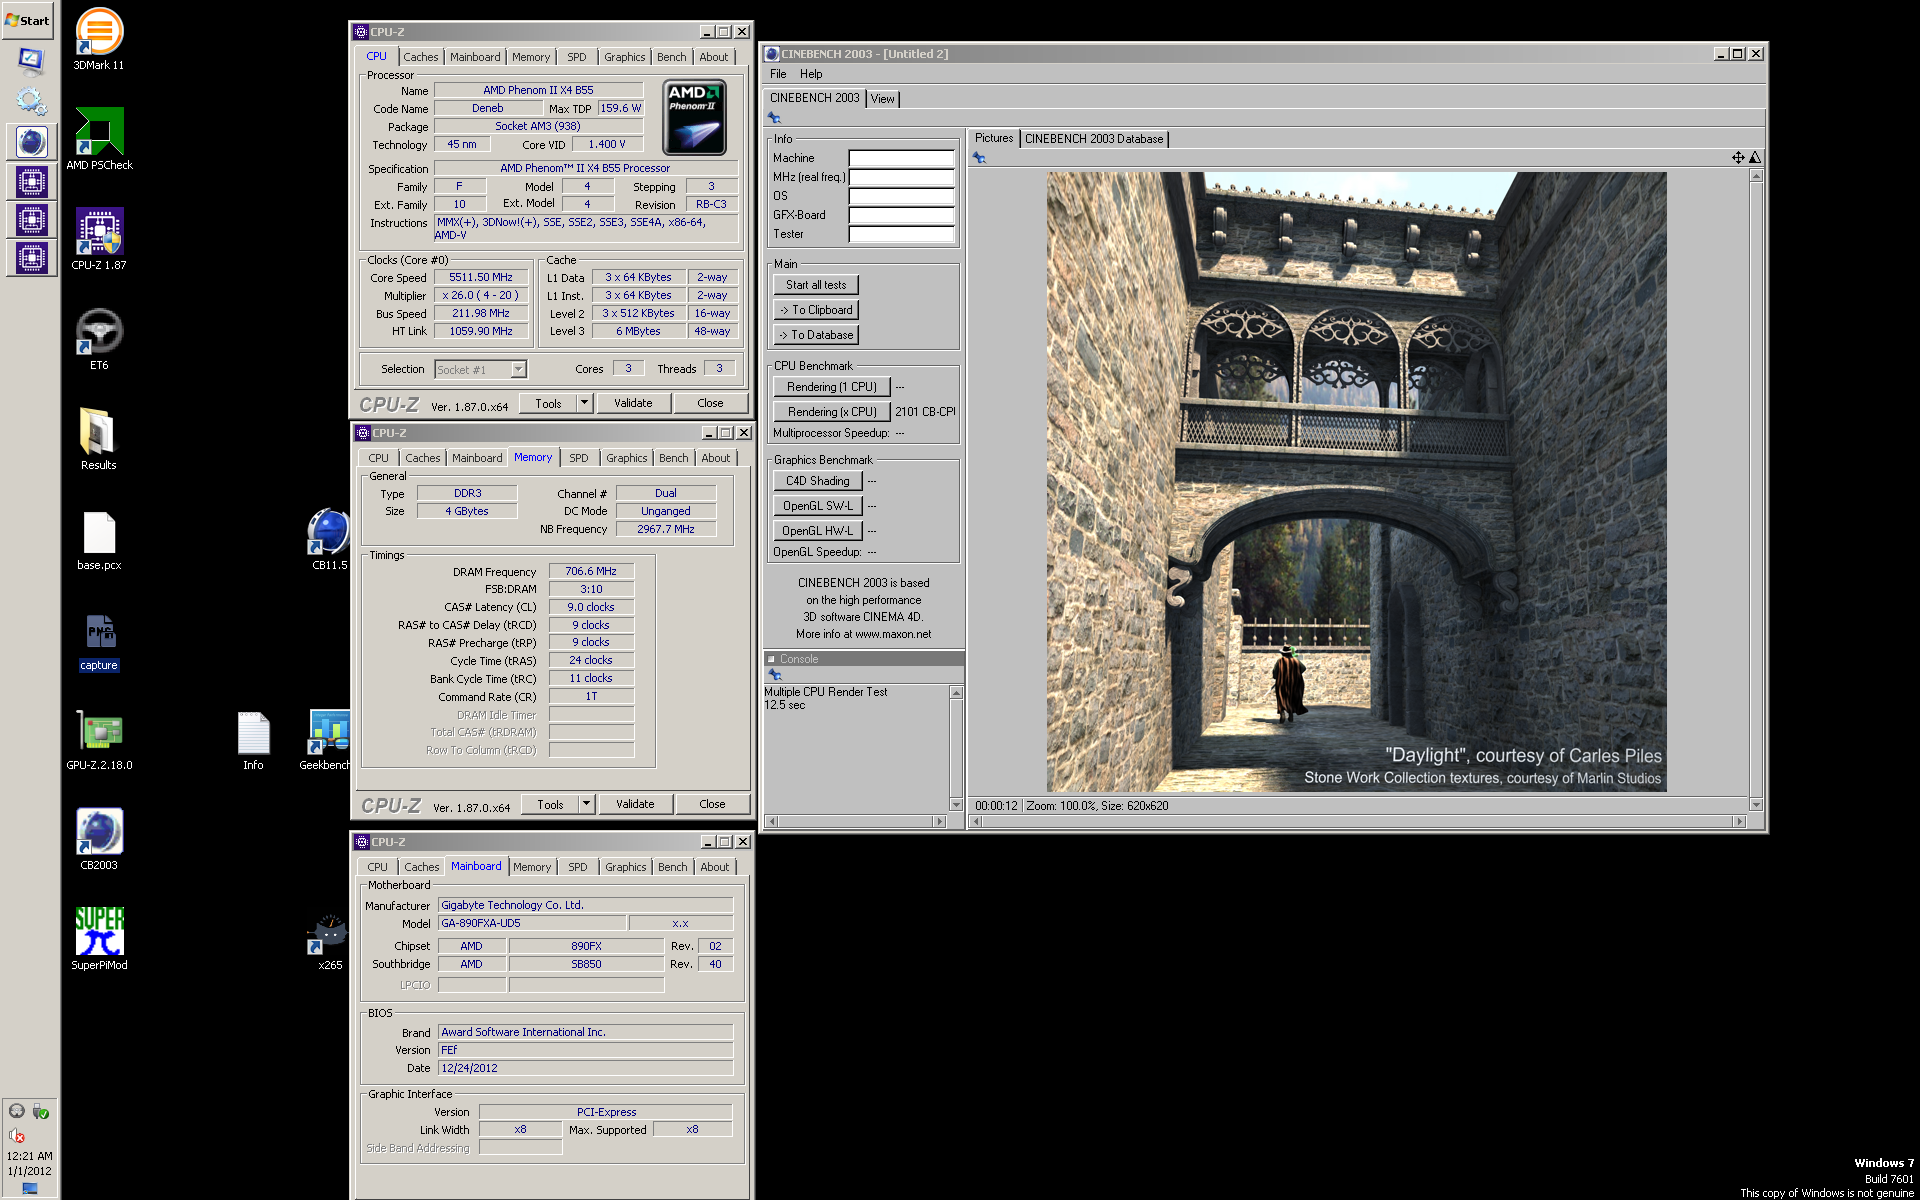
Task: Click the AMD Phenom II logo in CPU-Z
Action: (x=695, y=118)
